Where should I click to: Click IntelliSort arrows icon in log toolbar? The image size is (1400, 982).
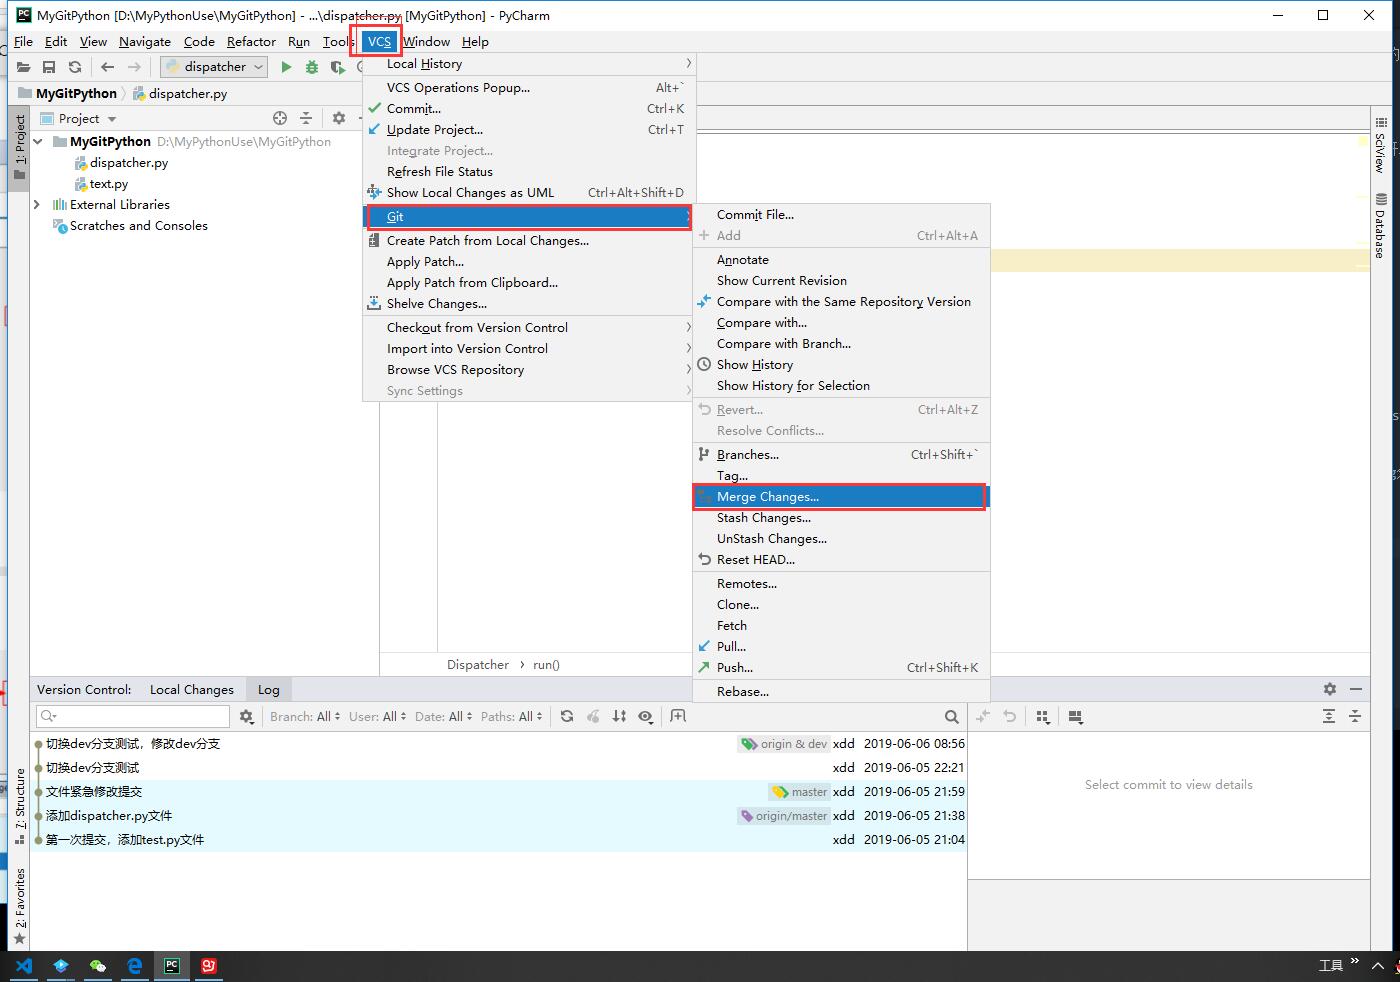[x=620, y=716]
